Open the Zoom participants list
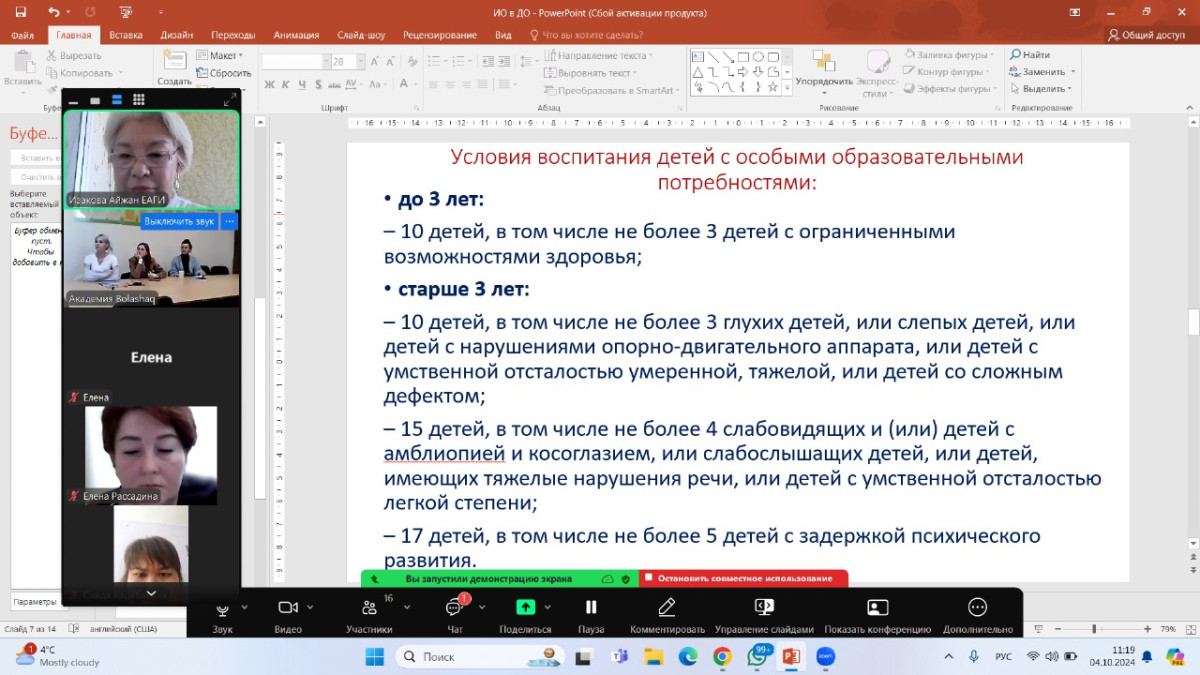The width and height of the screenshot is (1200, 675). coord(369,608)
